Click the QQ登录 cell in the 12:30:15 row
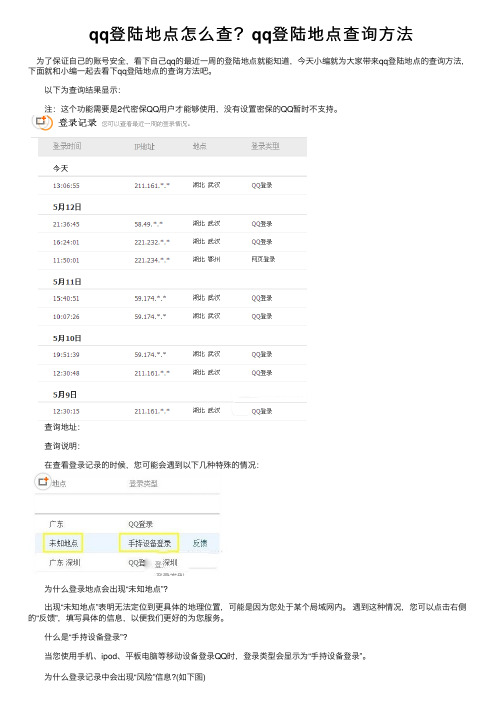The image size is (504, 713). tap(262, 412)
